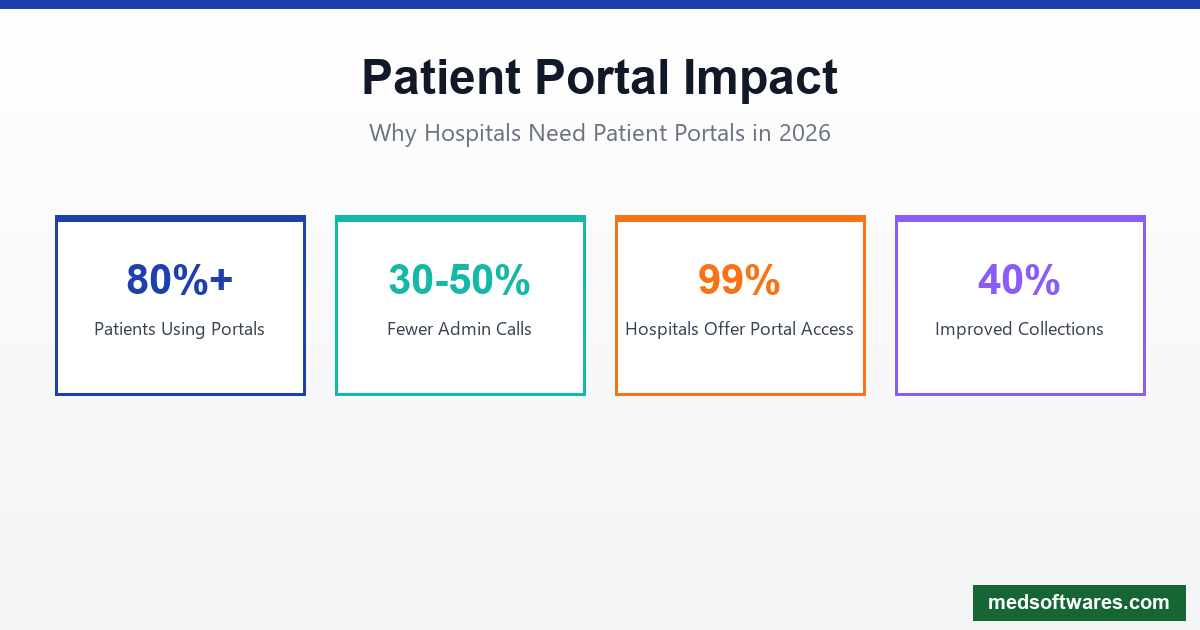Image resolution: width=1200 pixels, height=630 pixels.
Task: Click the purple top stripe of the 40% card
Action: click(1020, 218)
